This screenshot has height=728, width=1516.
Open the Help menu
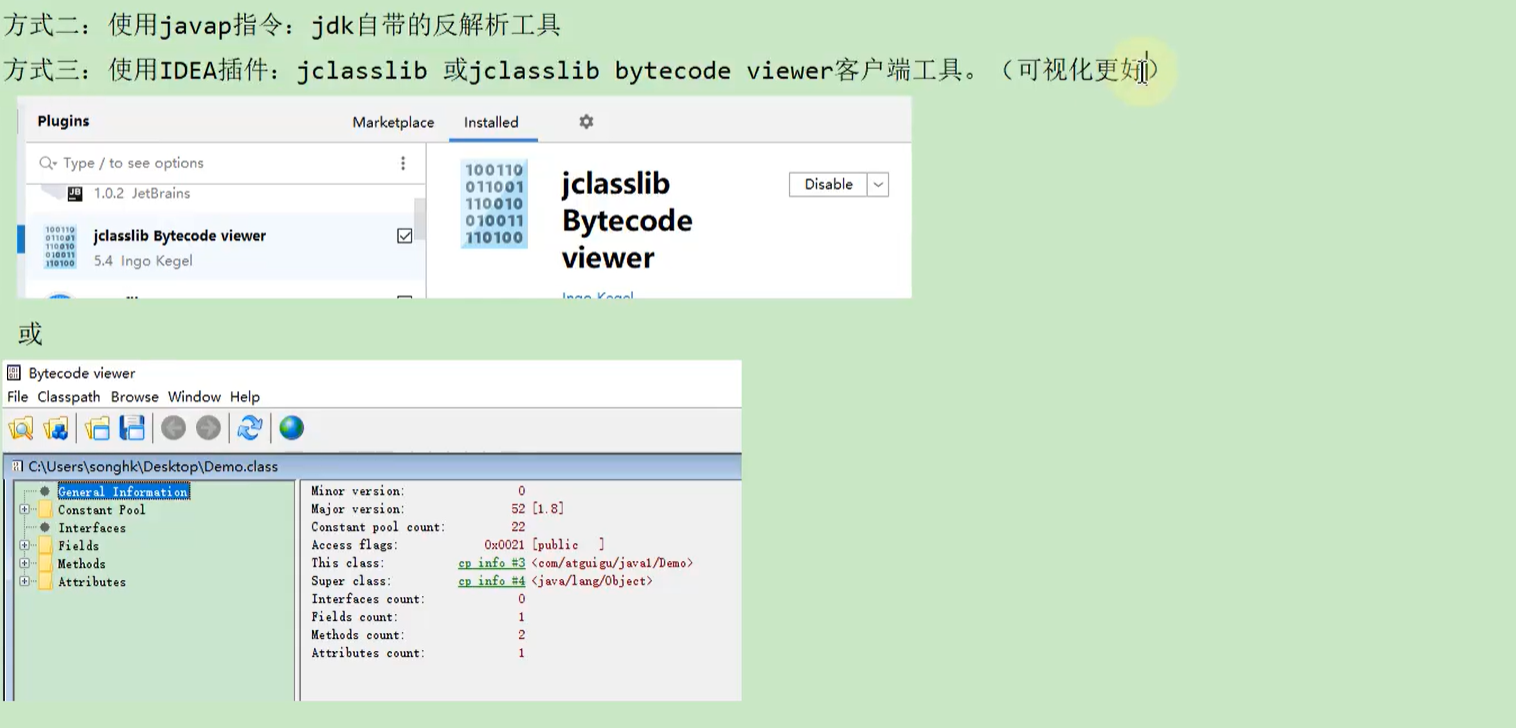point(244,397)
